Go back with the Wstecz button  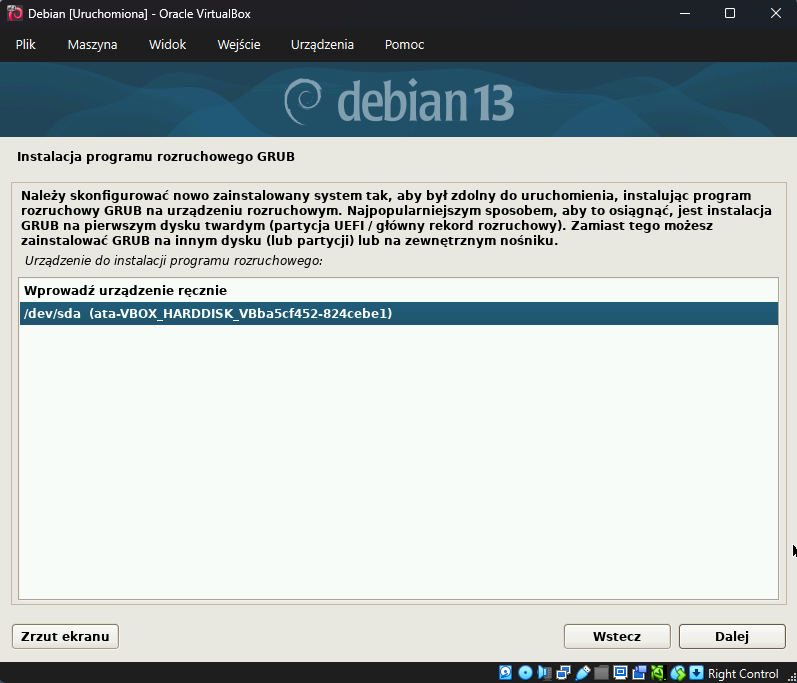[617, 636]
